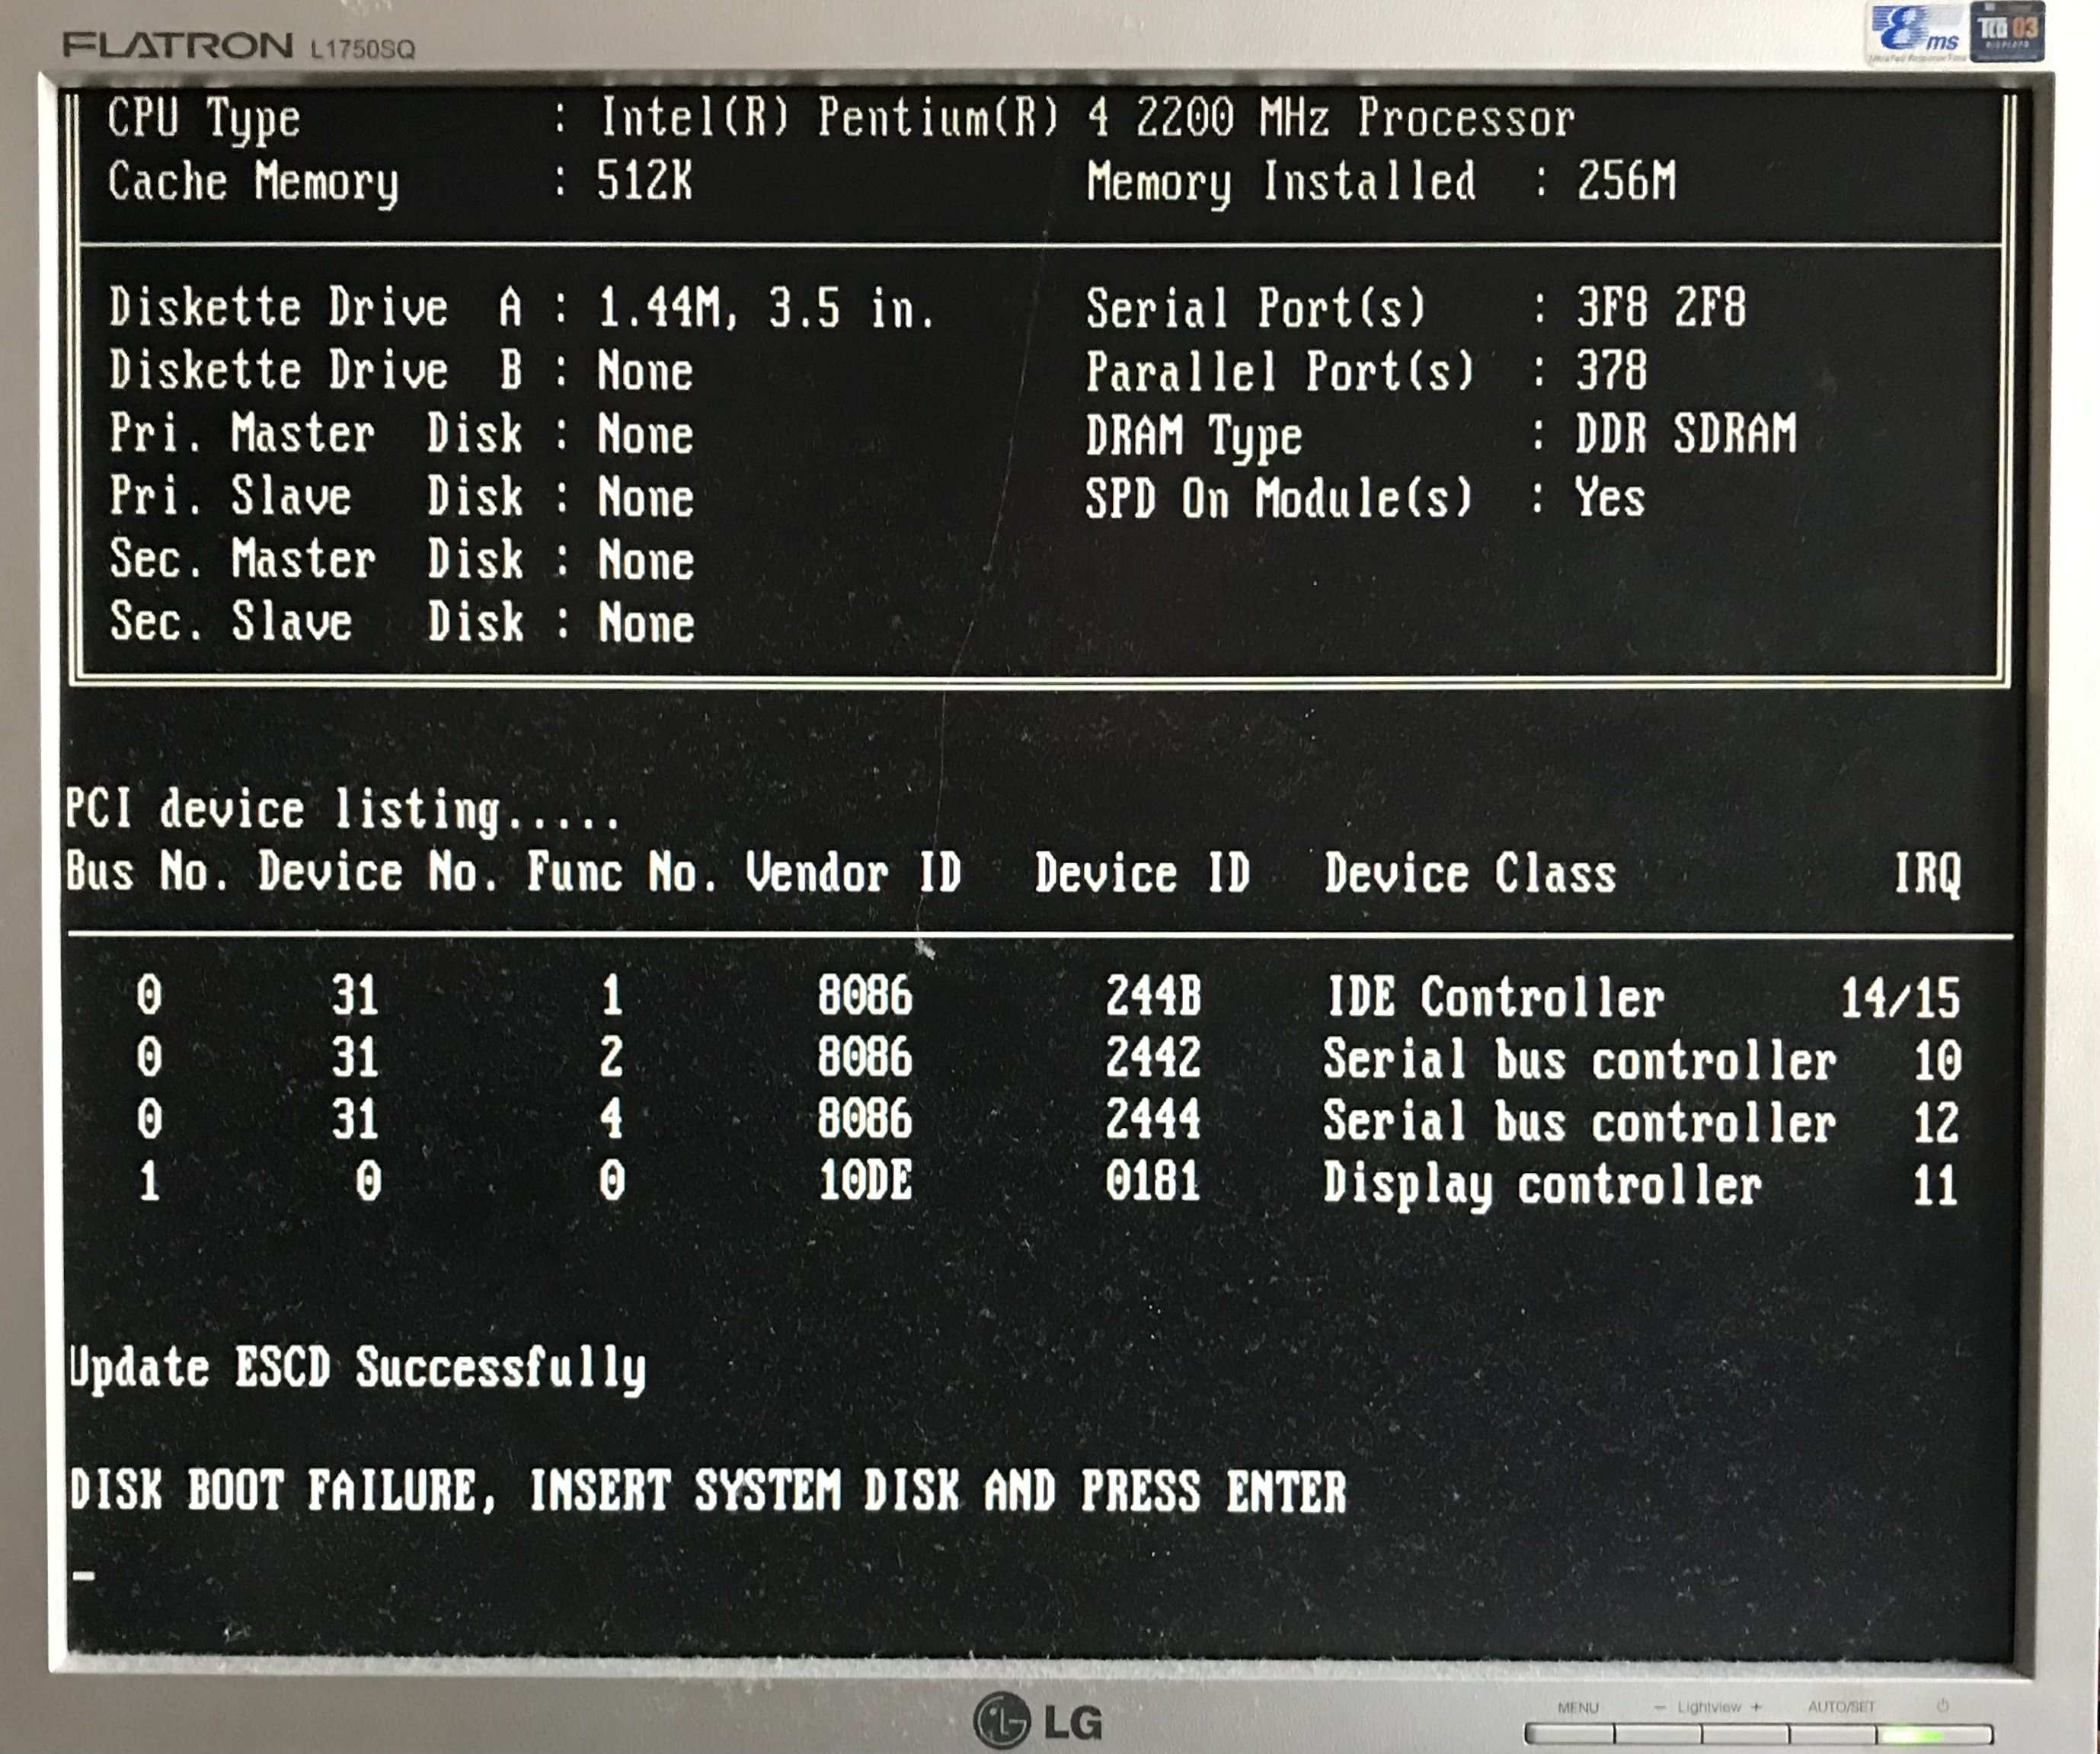
Task: Click the Memory Installed 256M value
Action: coord(1625,182)
